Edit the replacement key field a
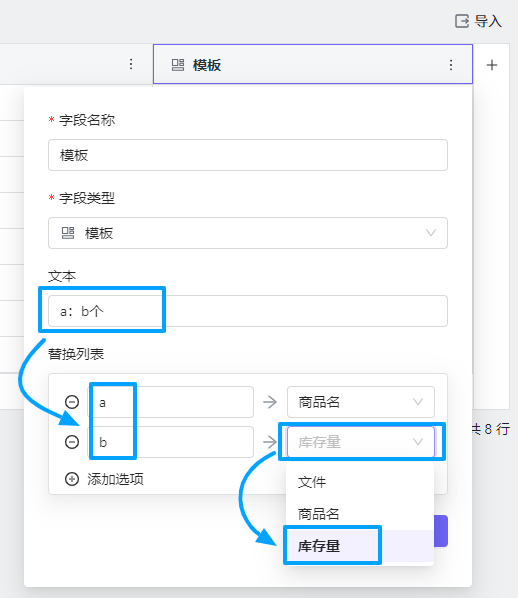The width and height of the screenshot is (518, 598). click(171, 402)
